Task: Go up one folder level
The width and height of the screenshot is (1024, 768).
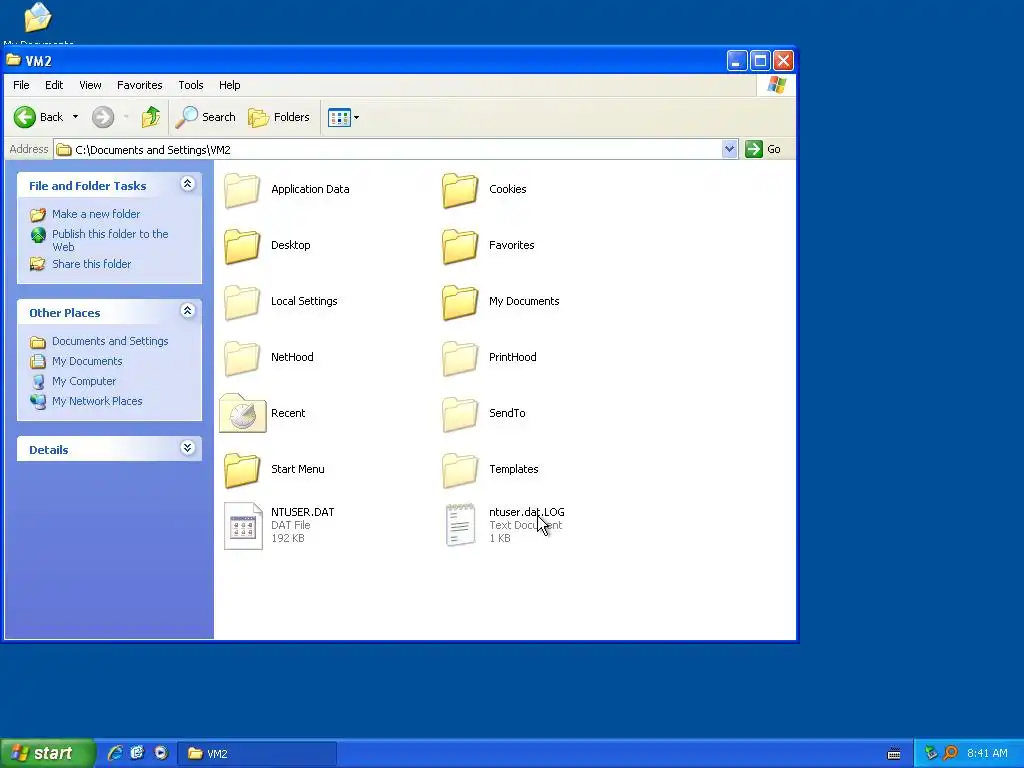Action: 151,118
